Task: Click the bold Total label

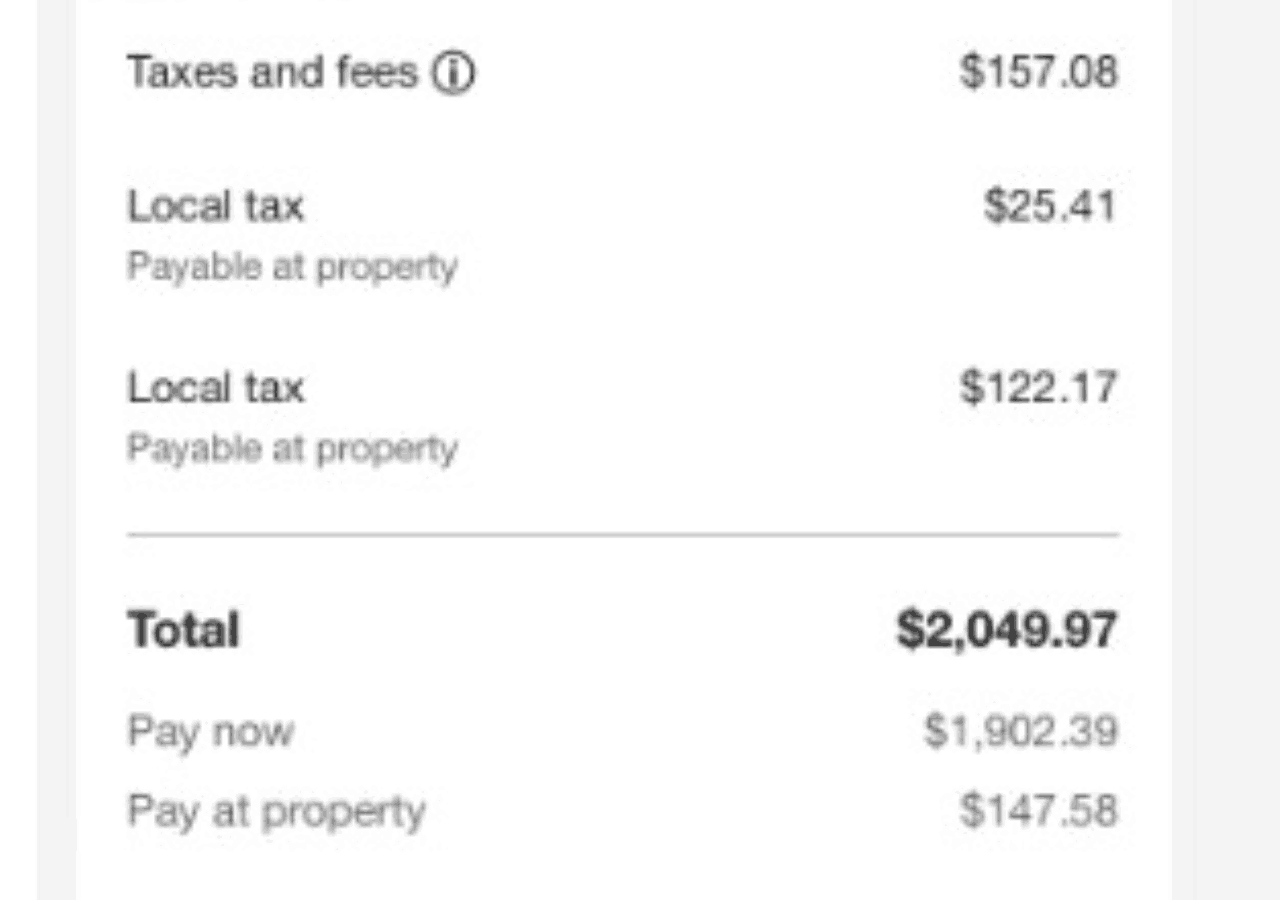Action: (x=184, y=630)
